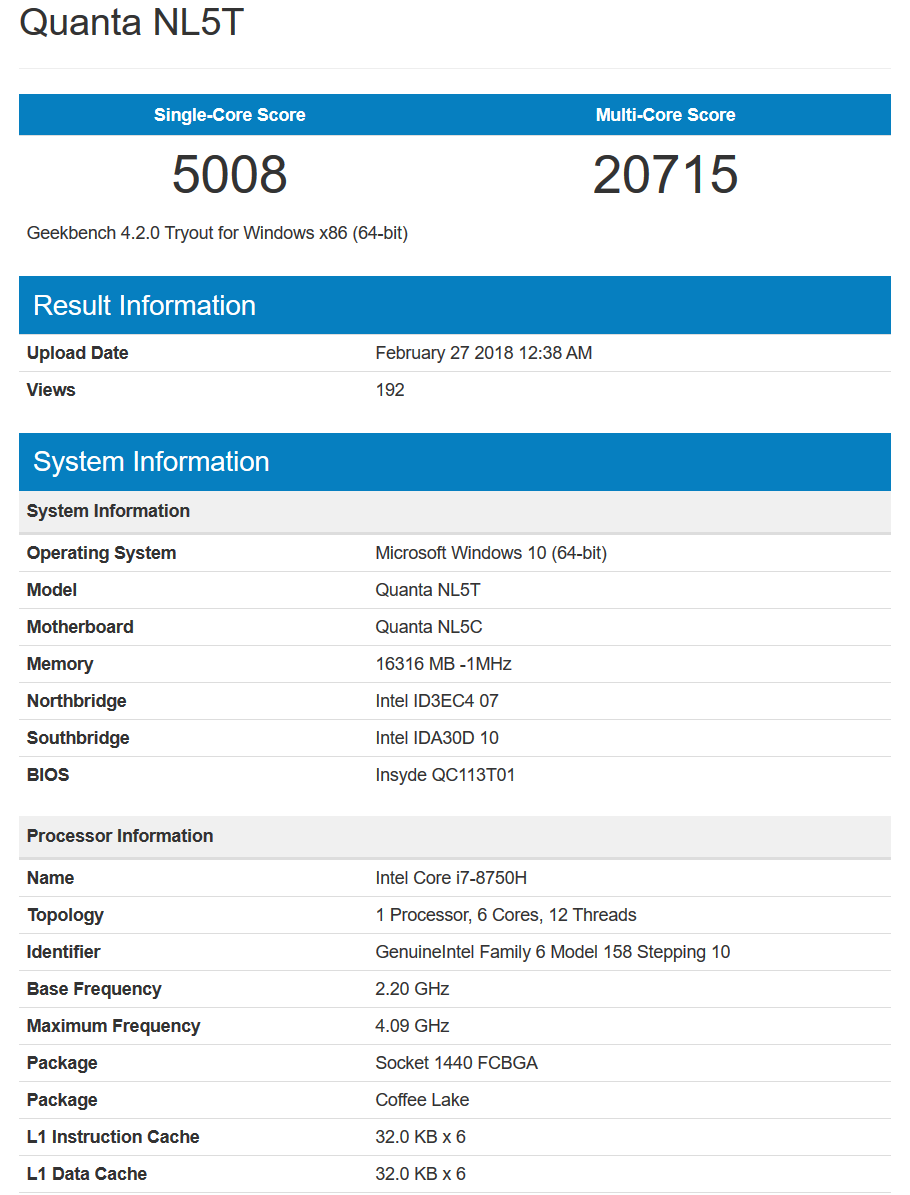Viewport: 910px width, 1195px height.
Task: Click the multi-core score value 20715
Action: (x=665, y=175)
